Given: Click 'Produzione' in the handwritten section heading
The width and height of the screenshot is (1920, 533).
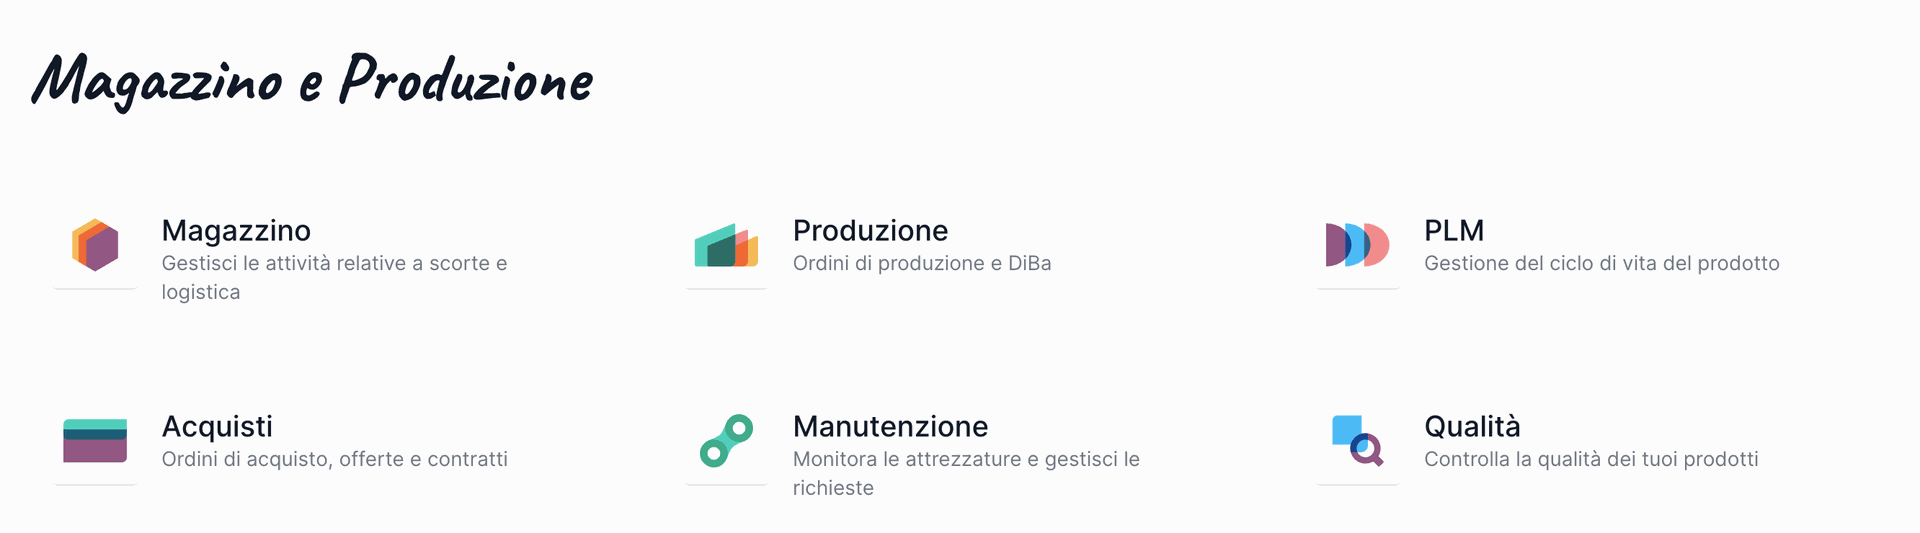Looking at the screenshot, I should [x=466, y=80].
